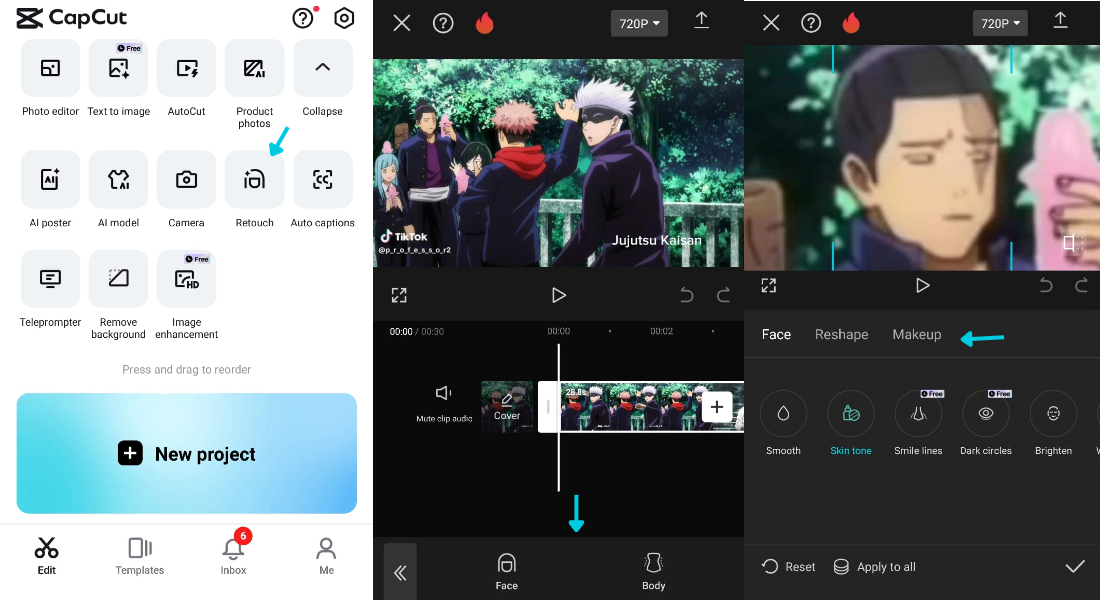Go to the Me profile tab
Screen dimensions: 1100x600
click(x=326, y=556)
